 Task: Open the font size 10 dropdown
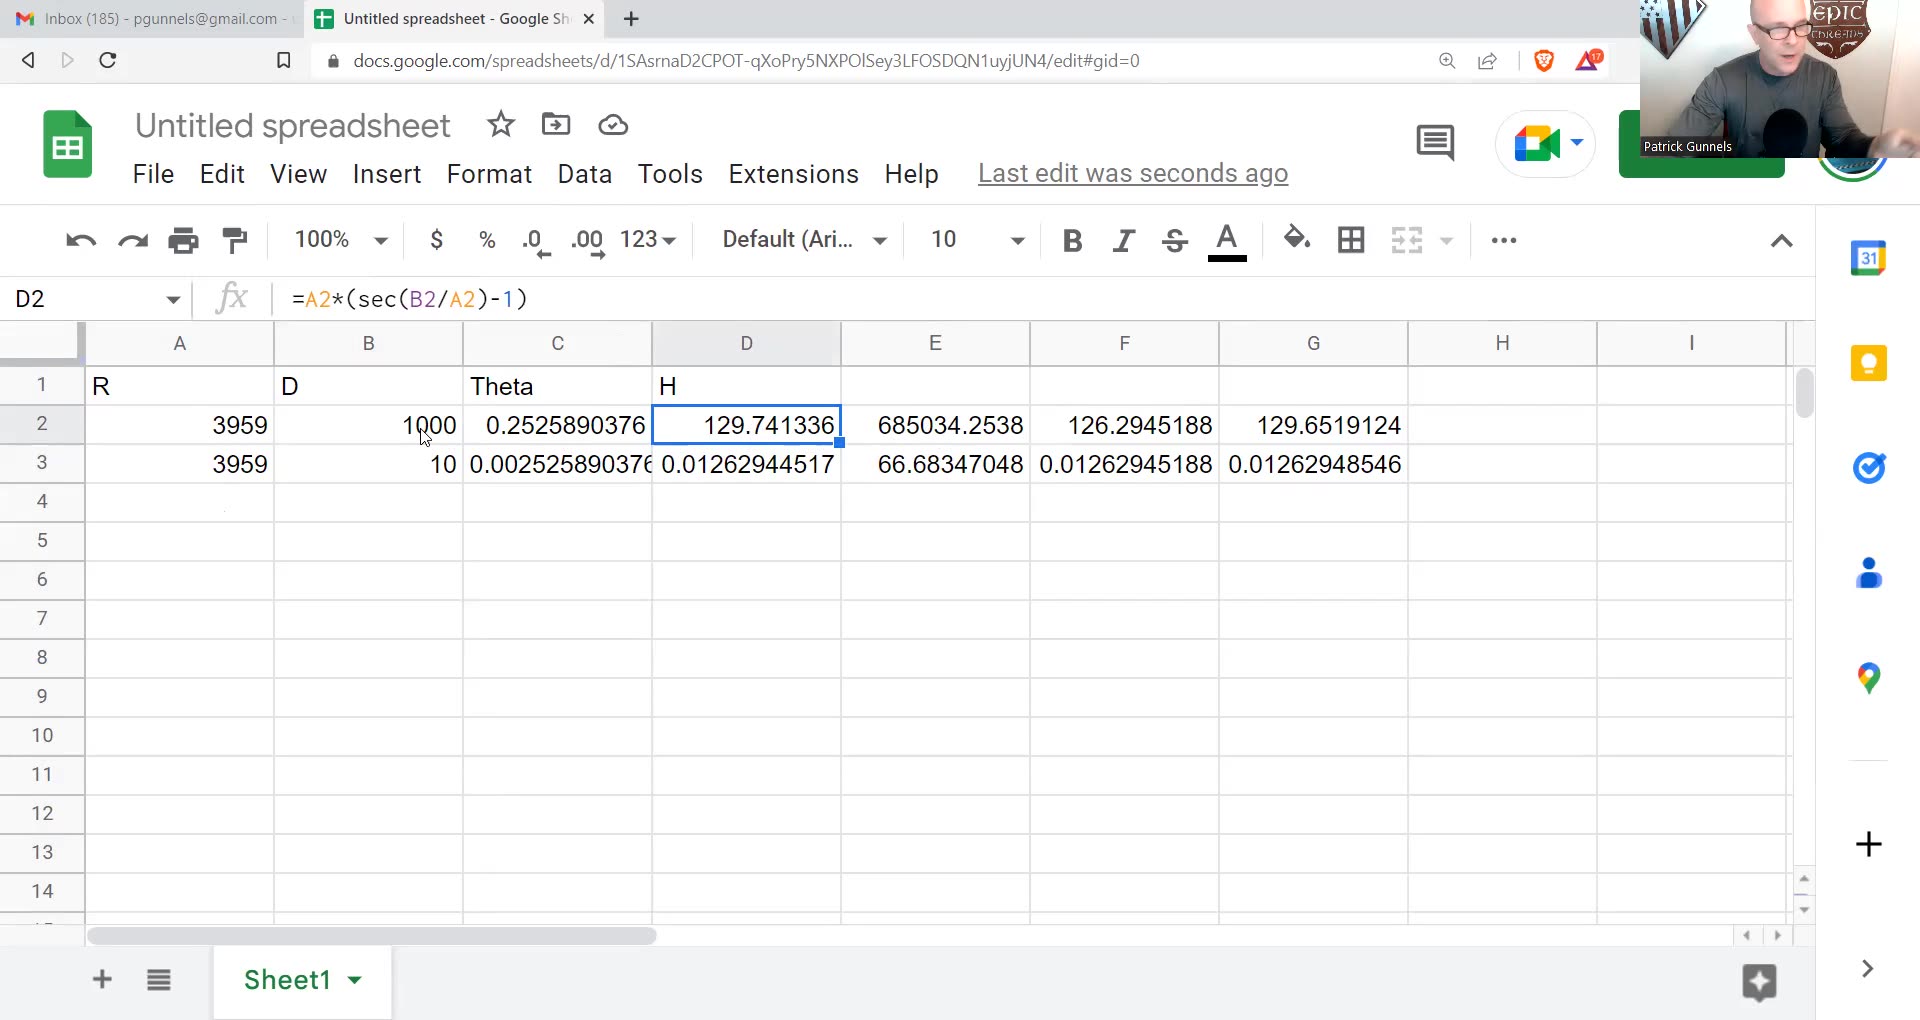[x=977, y=240]
